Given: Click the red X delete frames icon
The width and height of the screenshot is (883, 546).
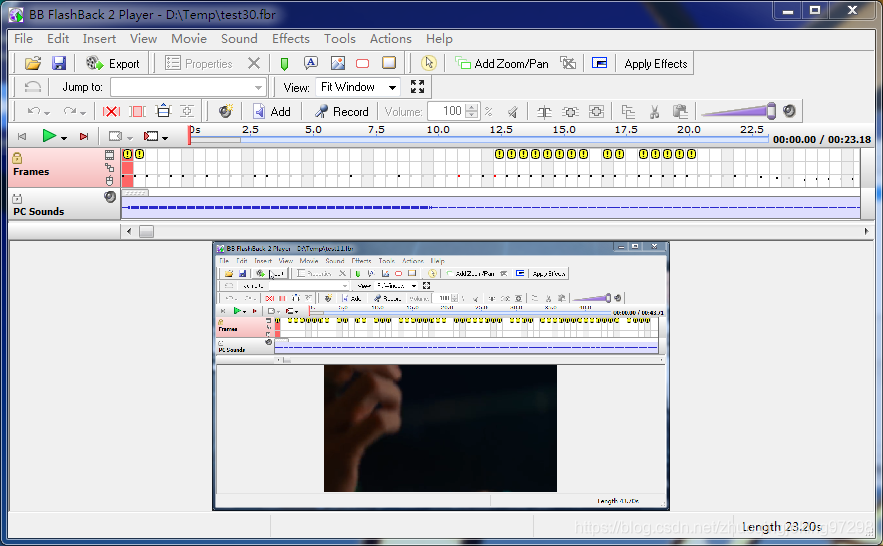Looking at the screenshot, I should pyautogui.click(x=111, y=111).
